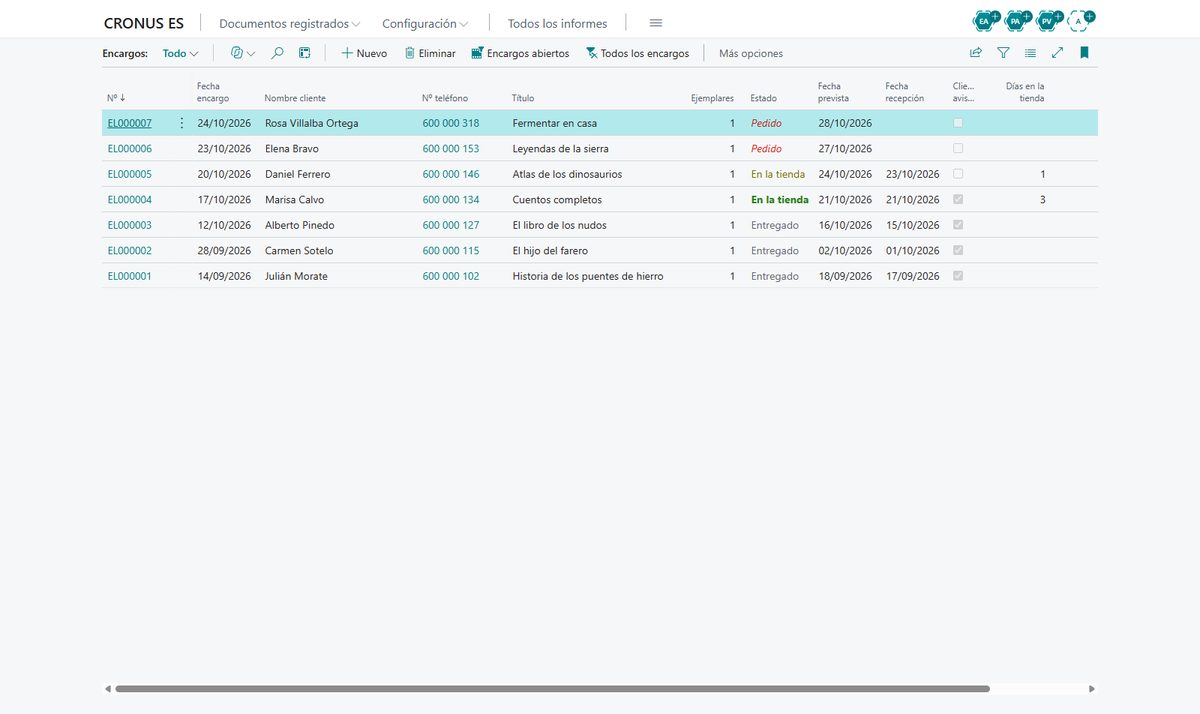The image size is (1200, 714).
Task: Open Más opciones
Action: pyautogui.click(x=751, y=53)
